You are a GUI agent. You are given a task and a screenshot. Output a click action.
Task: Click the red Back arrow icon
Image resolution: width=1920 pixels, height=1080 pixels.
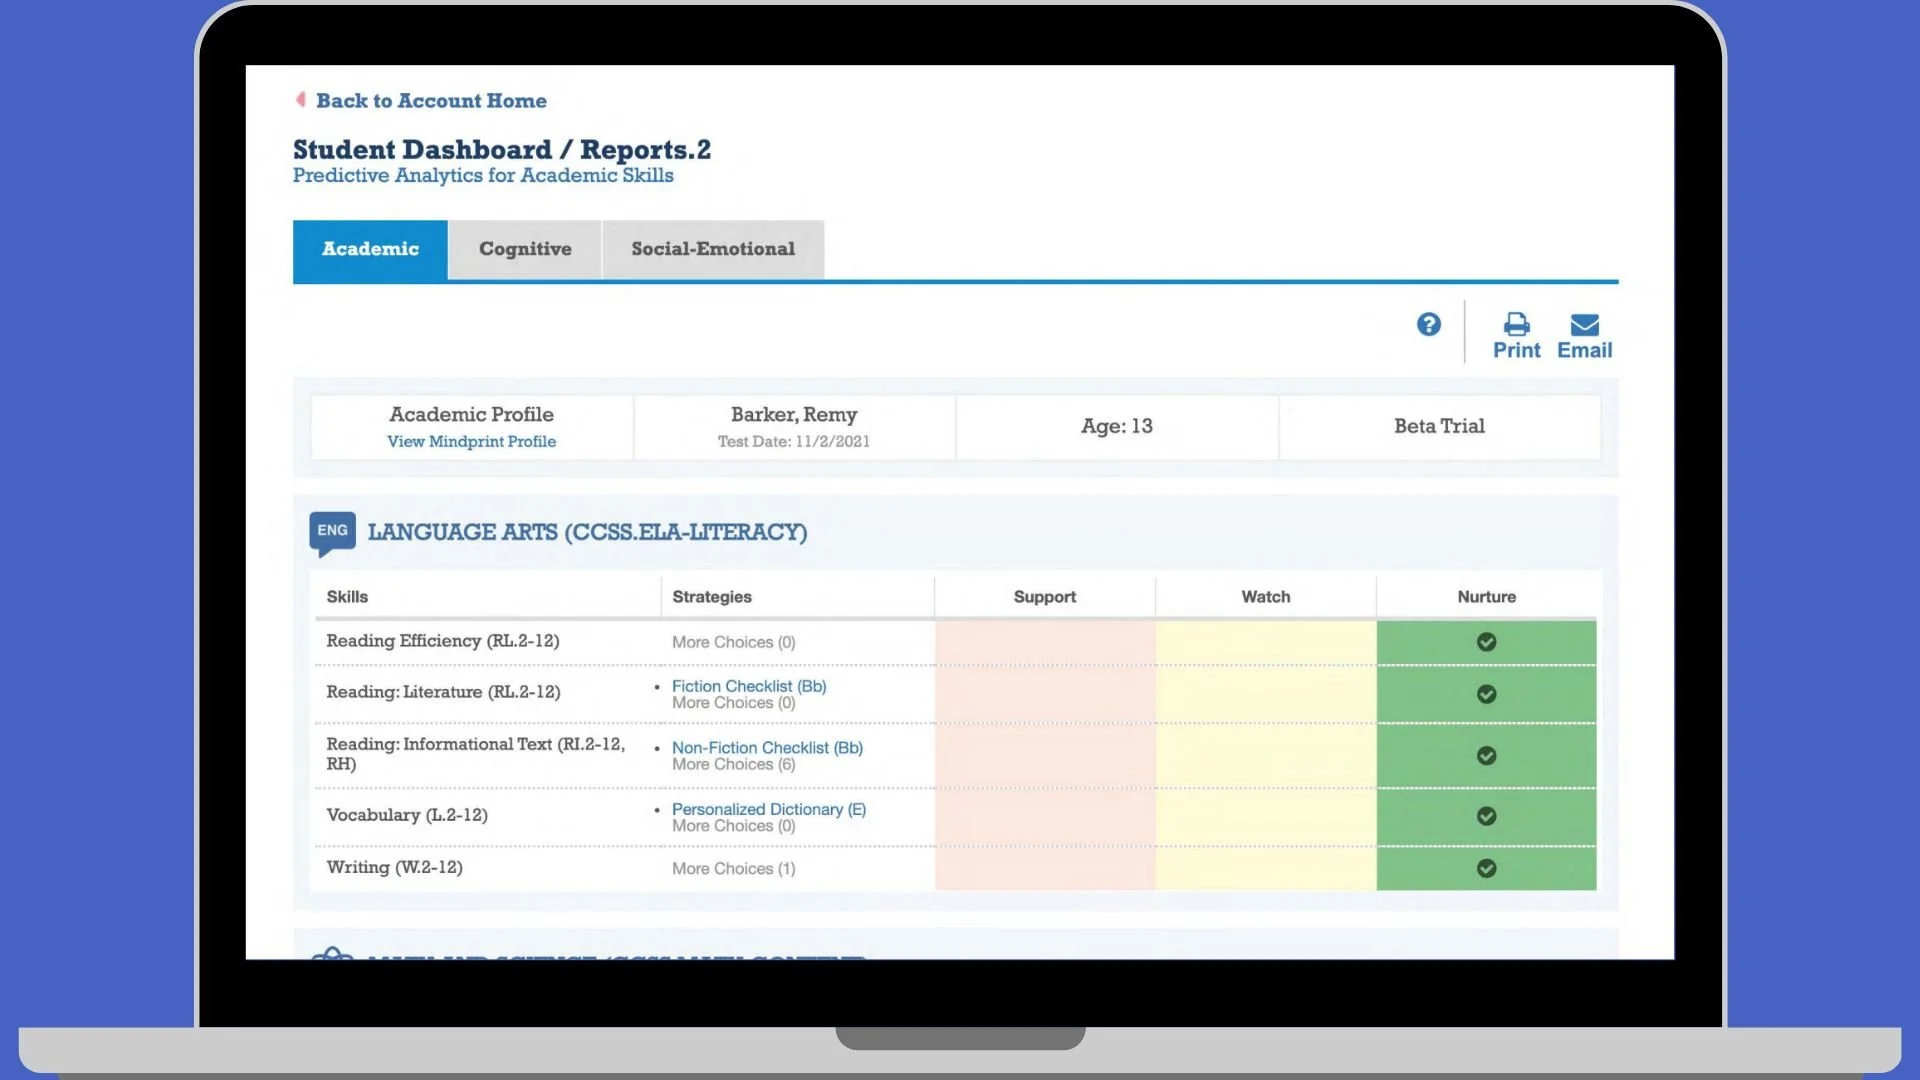(300, 100)
